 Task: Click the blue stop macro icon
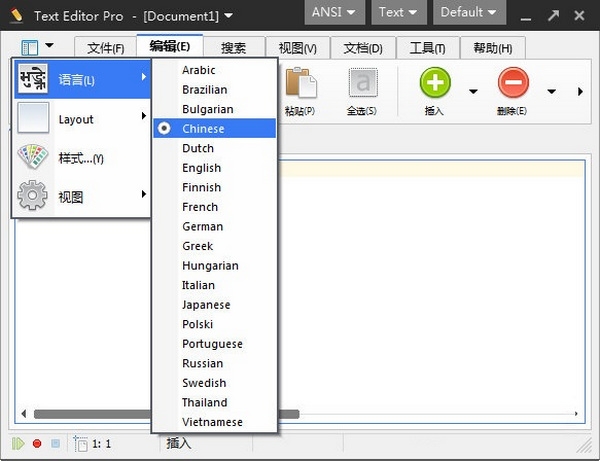click(55, 443)
